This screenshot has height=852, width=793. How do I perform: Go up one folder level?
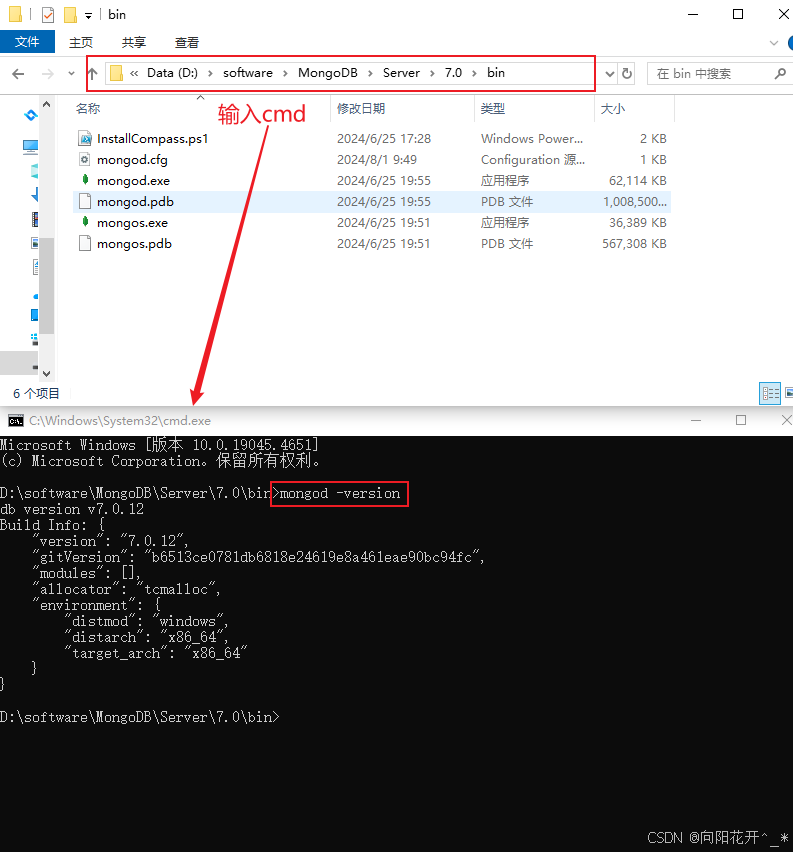92,73
